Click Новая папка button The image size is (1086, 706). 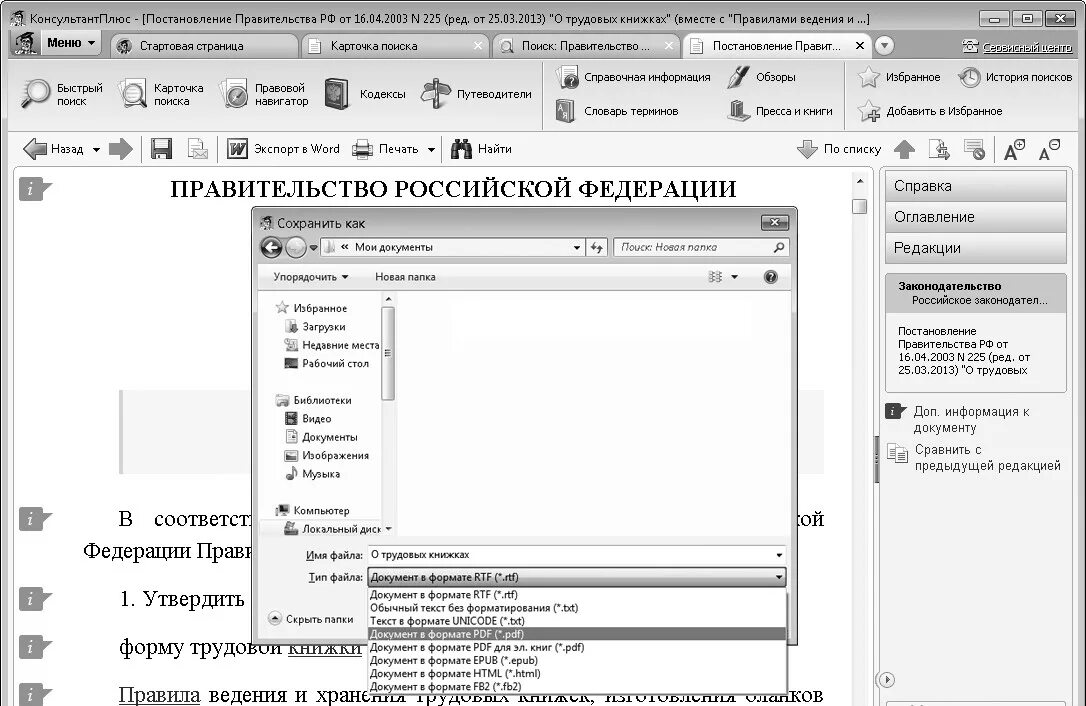point(405,276)
